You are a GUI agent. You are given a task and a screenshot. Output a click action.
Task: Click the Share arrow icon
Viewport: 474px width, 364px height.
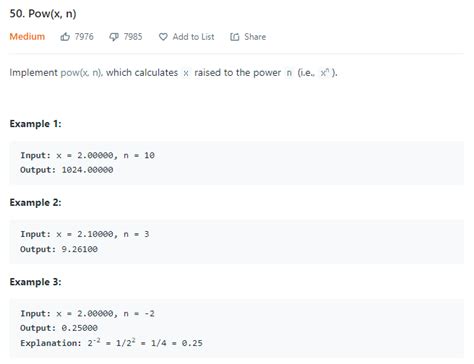(x=235, y=37)
